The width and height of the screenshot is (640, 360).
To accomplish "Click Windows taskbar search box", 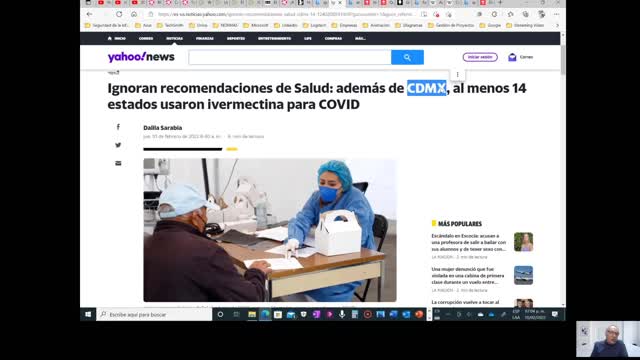I will (x=154, y=314).
